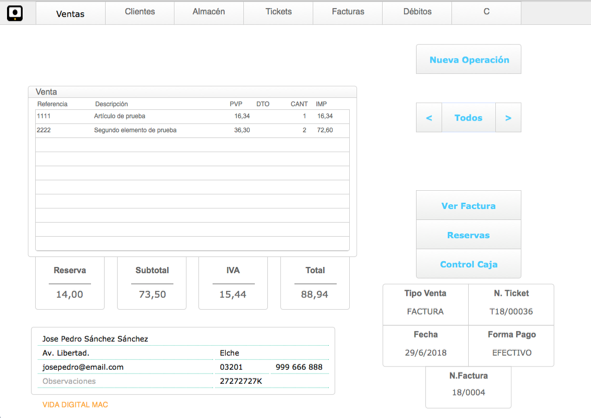Screen dimensions: 591x418
Task: Click the customer name field
Action: pyautogui.click(x=183, y=339)
